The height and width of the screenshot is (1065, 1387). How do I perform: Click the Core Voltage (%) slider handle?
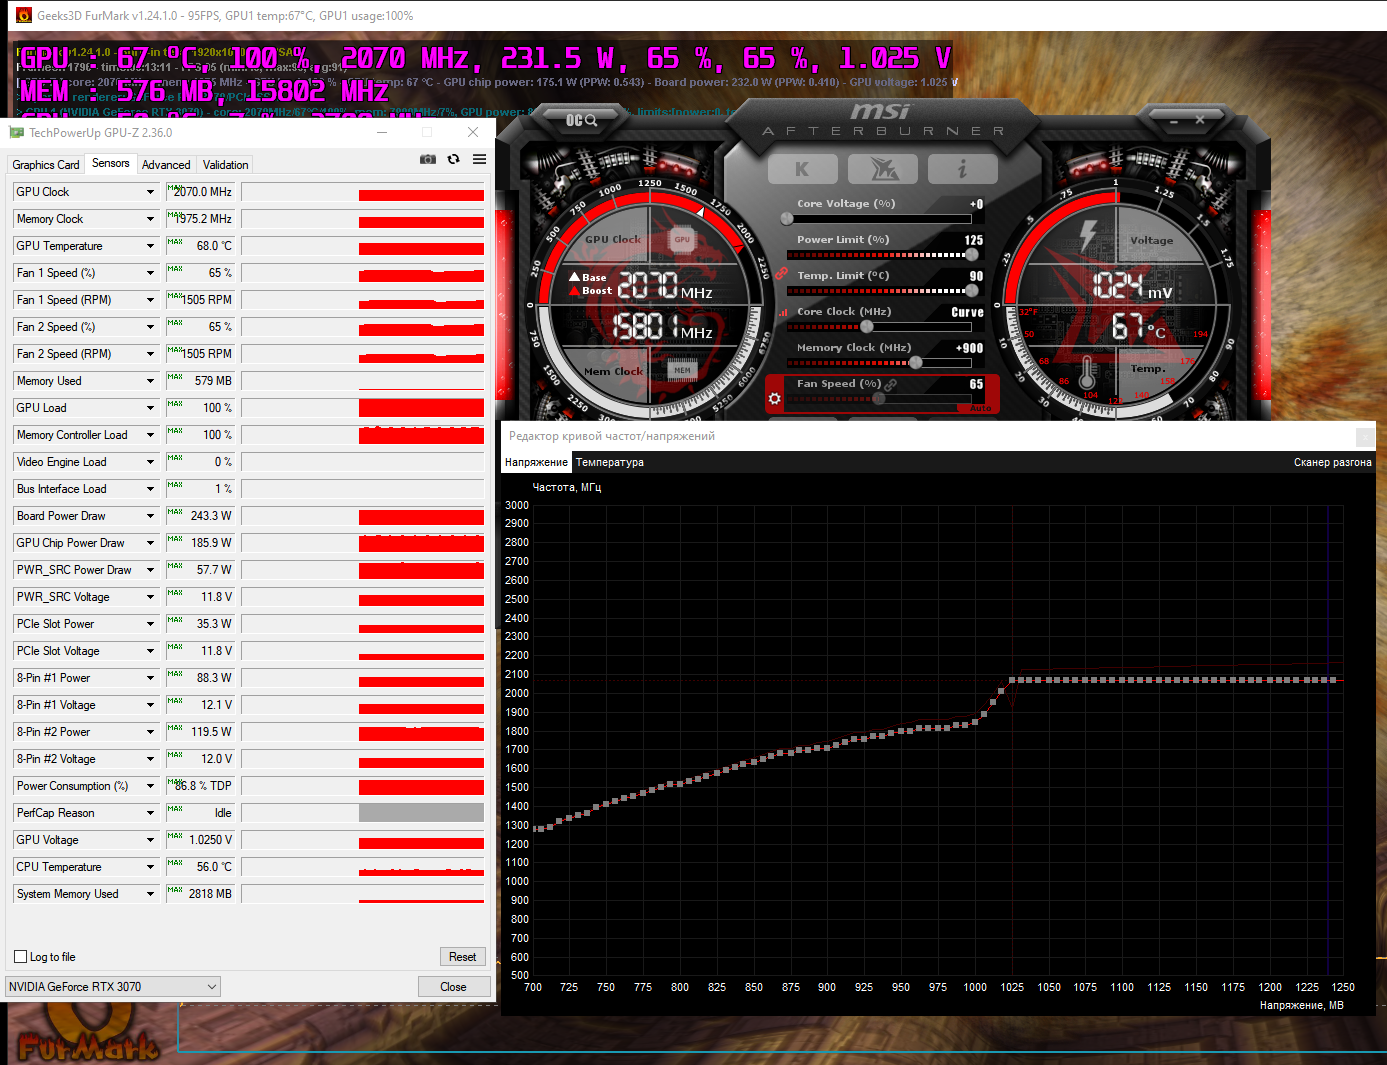787,219
